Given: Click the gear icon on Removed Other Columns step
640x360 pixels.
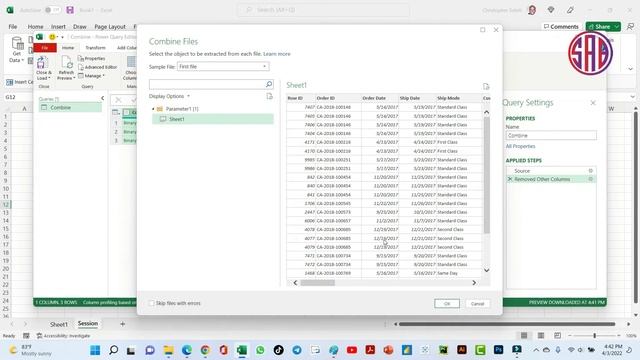Looking at the screenshot, I should point(591,179).
